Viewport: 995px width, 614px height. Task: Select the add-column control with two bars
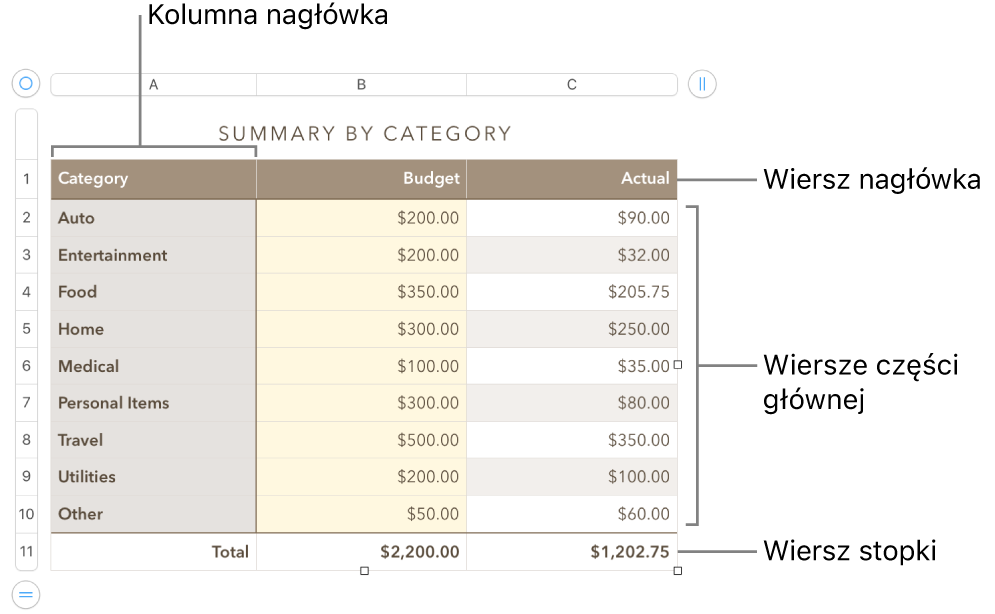pos(701,84)
